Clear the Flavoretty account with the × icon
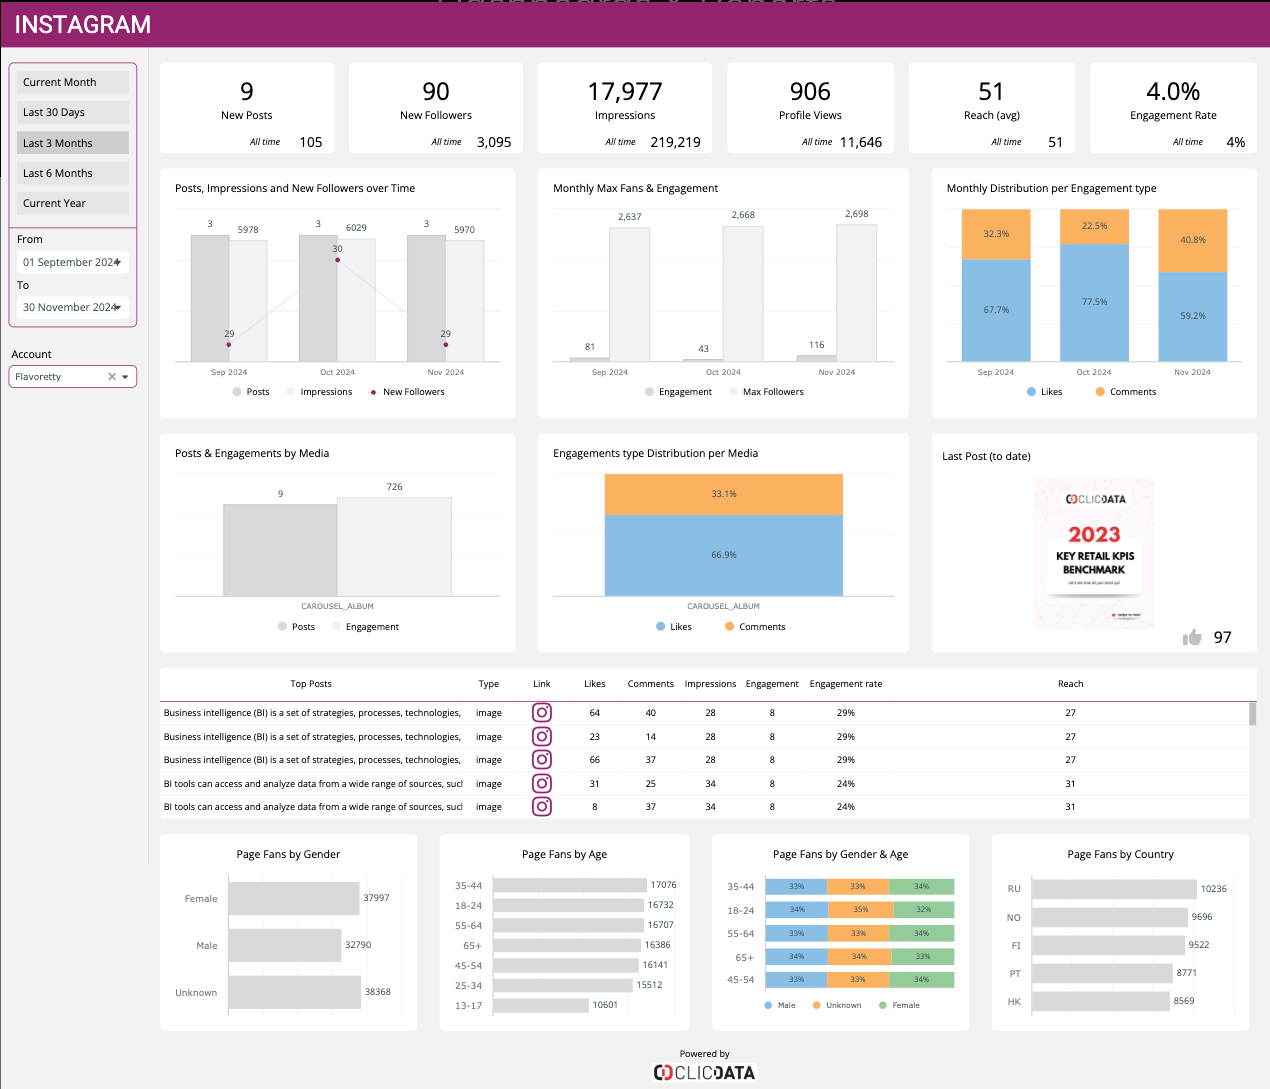This screenshot has width=1270, height=1089. (x=112, y=376)
